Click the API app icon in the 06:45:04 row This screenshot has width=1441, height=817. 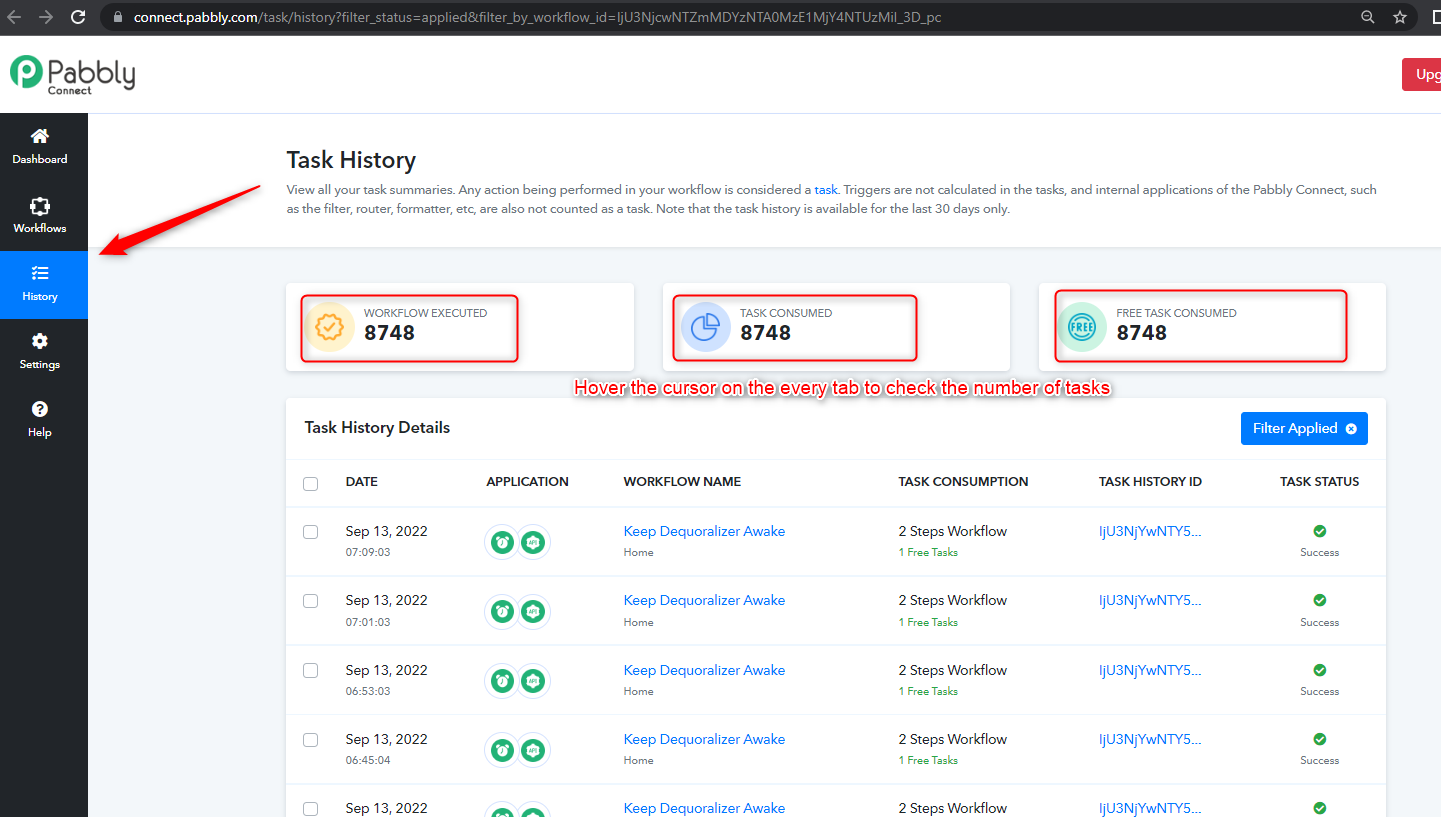533,750
